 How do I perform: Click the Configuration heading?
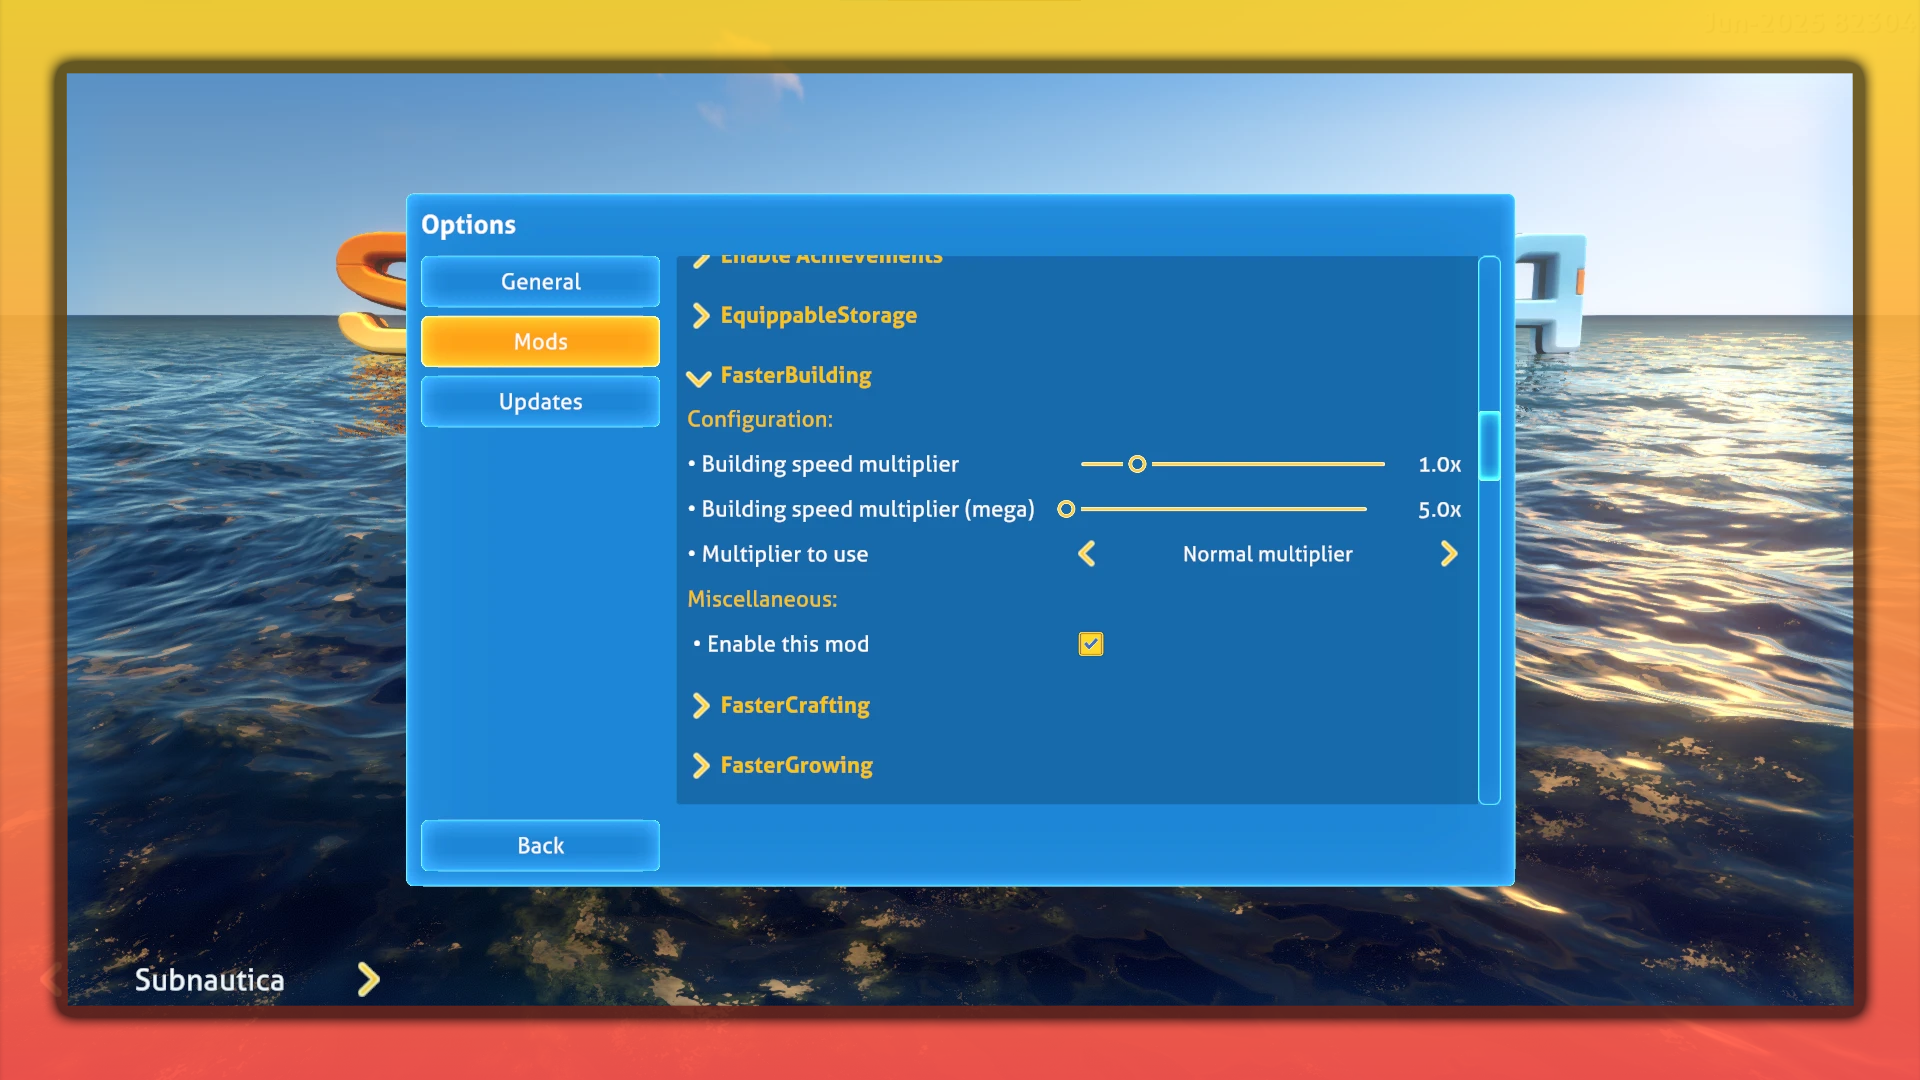(x=760, y=419)
